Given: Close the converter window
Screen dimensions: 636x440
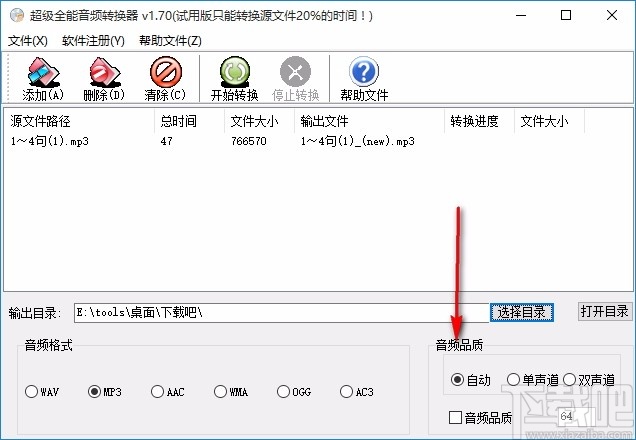Looking at the screenshot, I should pyautogui.click(x=612, y=15).
